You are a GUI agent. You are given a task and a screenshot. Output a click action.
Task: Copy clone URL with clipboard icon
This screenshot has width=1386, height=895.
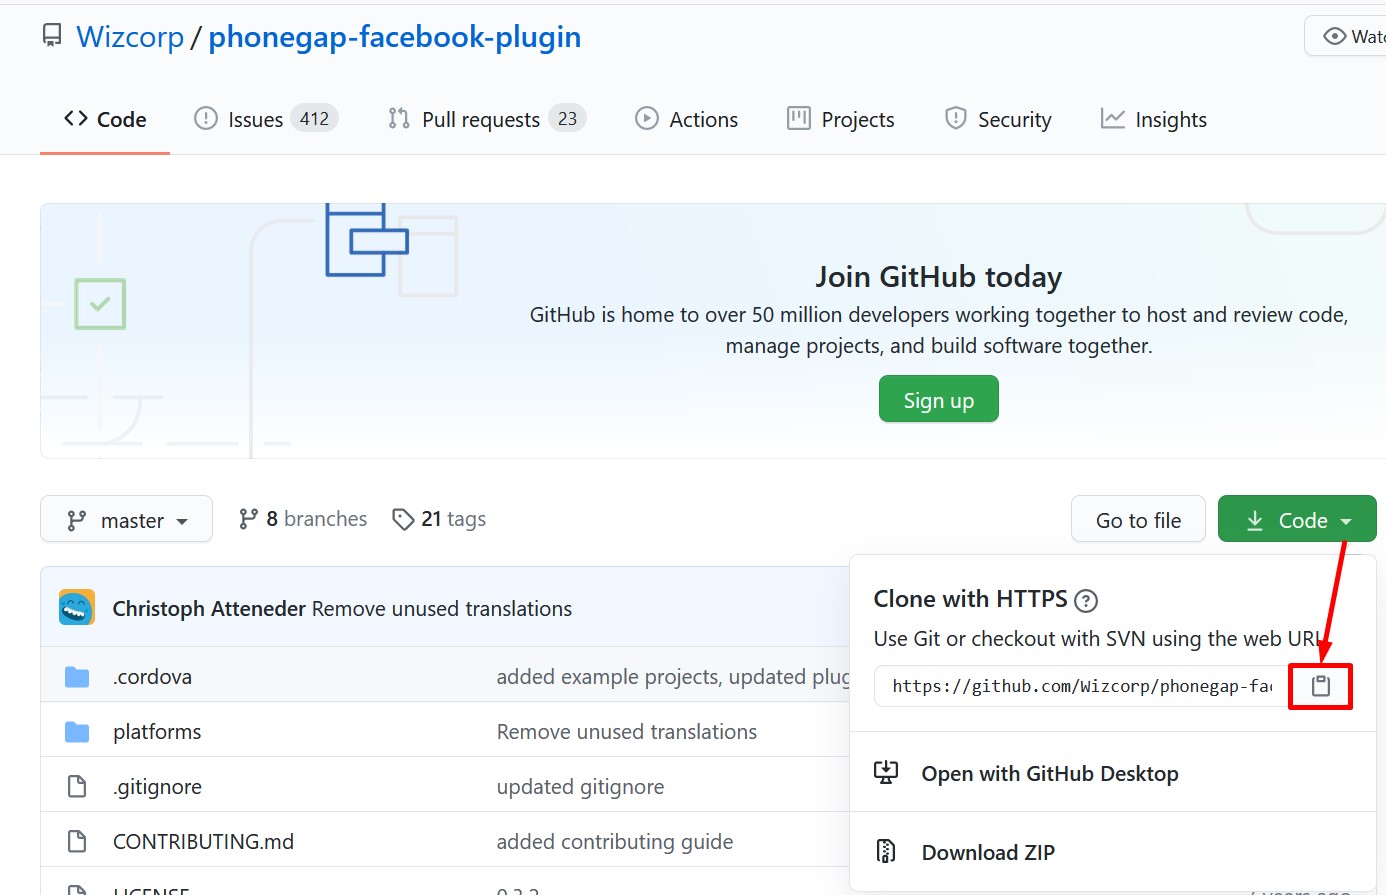tap(1321, 686)
